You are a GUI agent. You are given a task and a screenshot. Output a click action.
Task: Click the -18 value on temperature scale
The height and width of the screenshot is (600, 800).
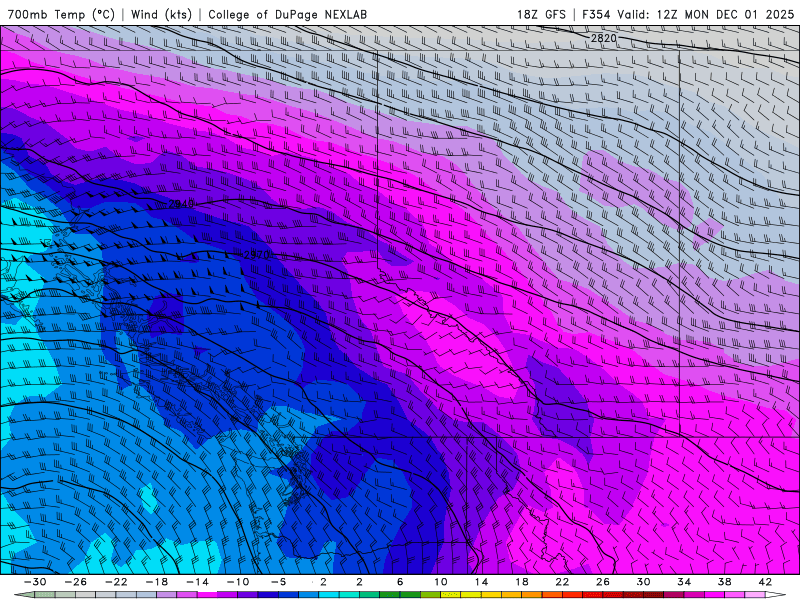coord(157,582)
